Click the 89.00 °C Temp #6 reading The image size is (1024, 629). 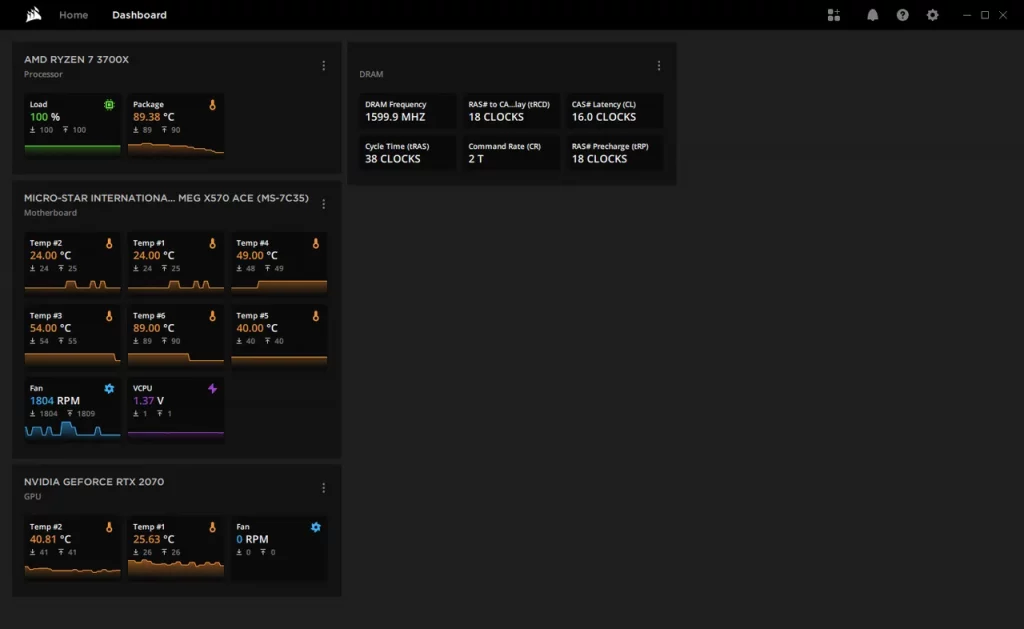click(x=153, y=328)
